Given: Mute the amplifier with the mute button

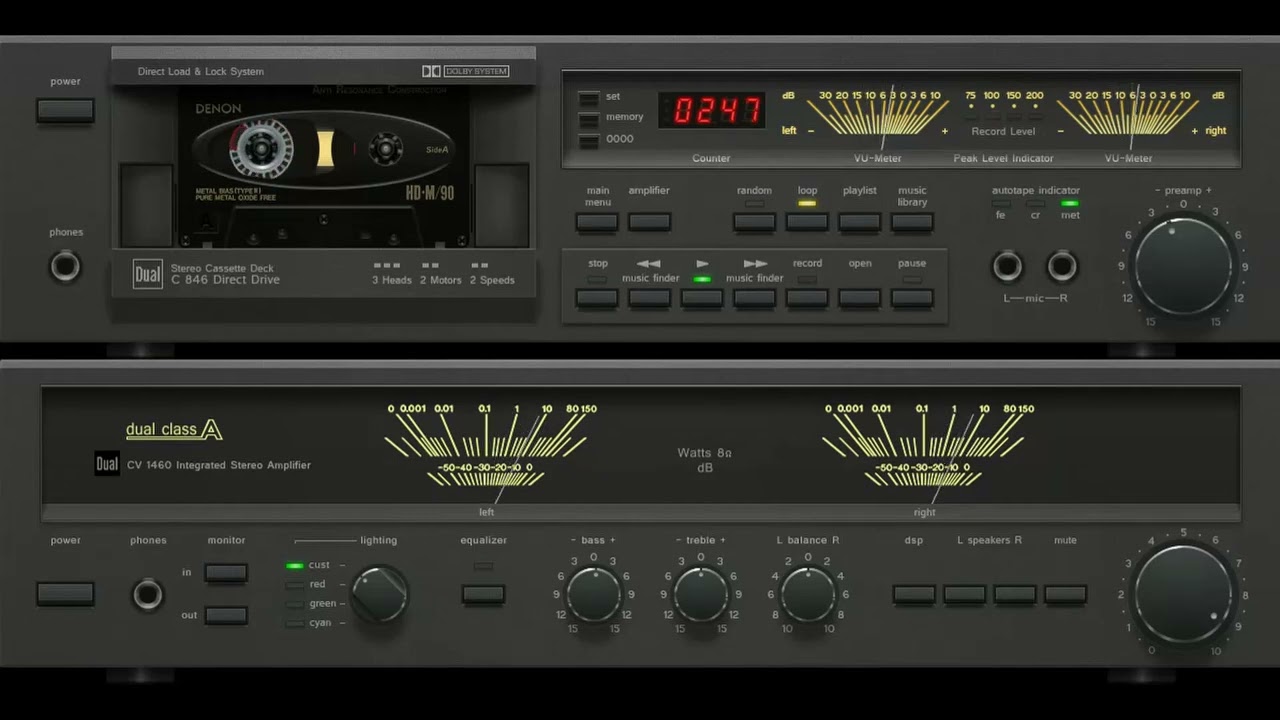Looking at the screenshot, I should (x=1065, y=594).
